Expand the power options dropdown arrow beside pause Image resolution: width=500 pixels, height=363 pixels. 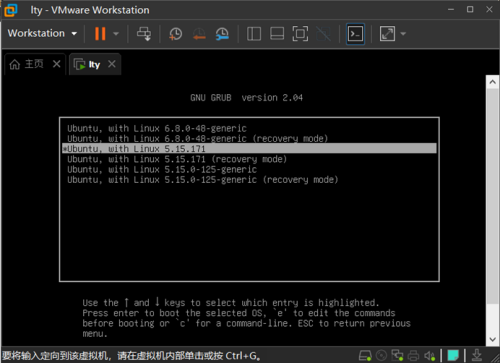coord(116,34)
